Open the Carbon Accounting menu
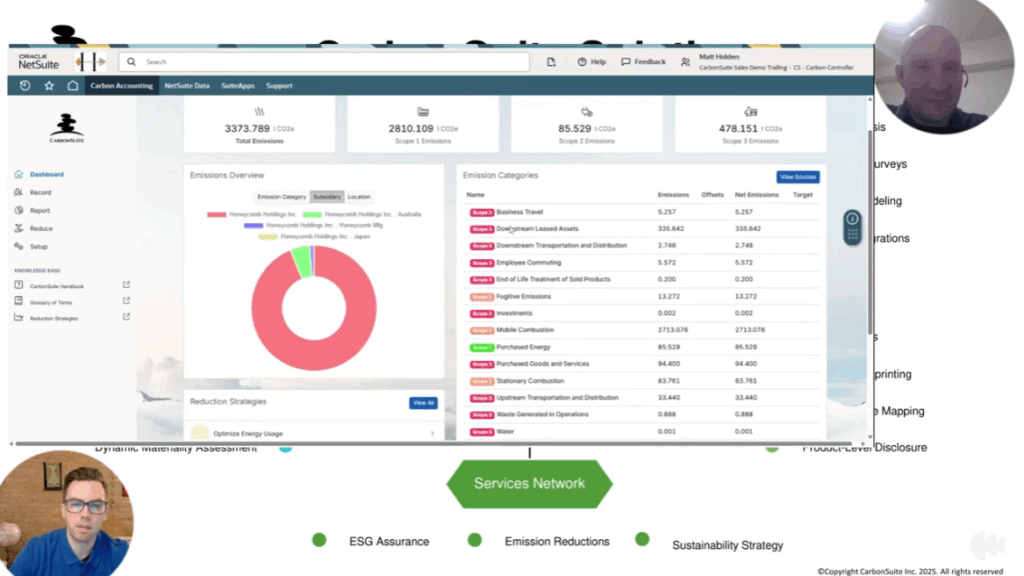 click(121, 86)
